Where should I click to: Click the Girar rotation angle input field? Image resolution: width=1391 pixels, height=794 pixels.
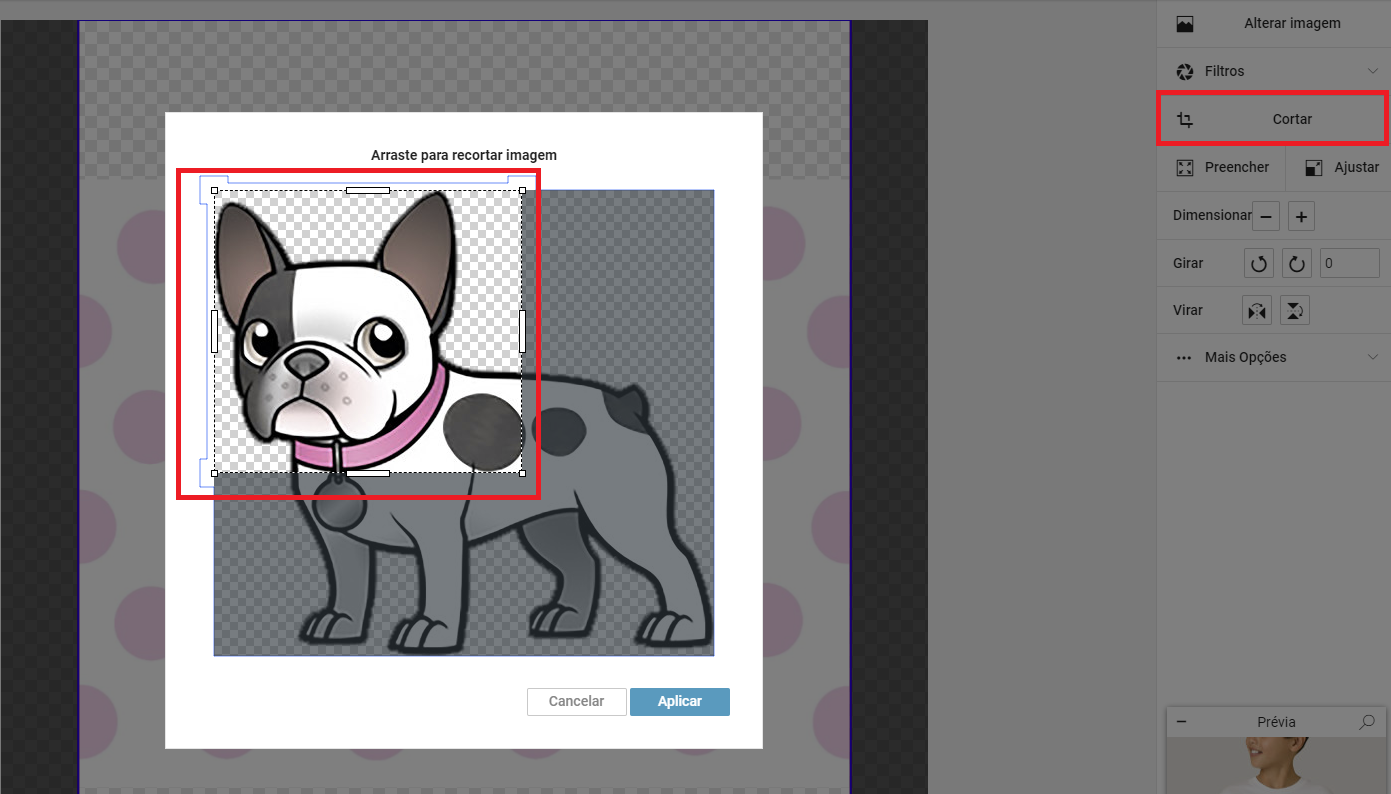(1349, 264)
